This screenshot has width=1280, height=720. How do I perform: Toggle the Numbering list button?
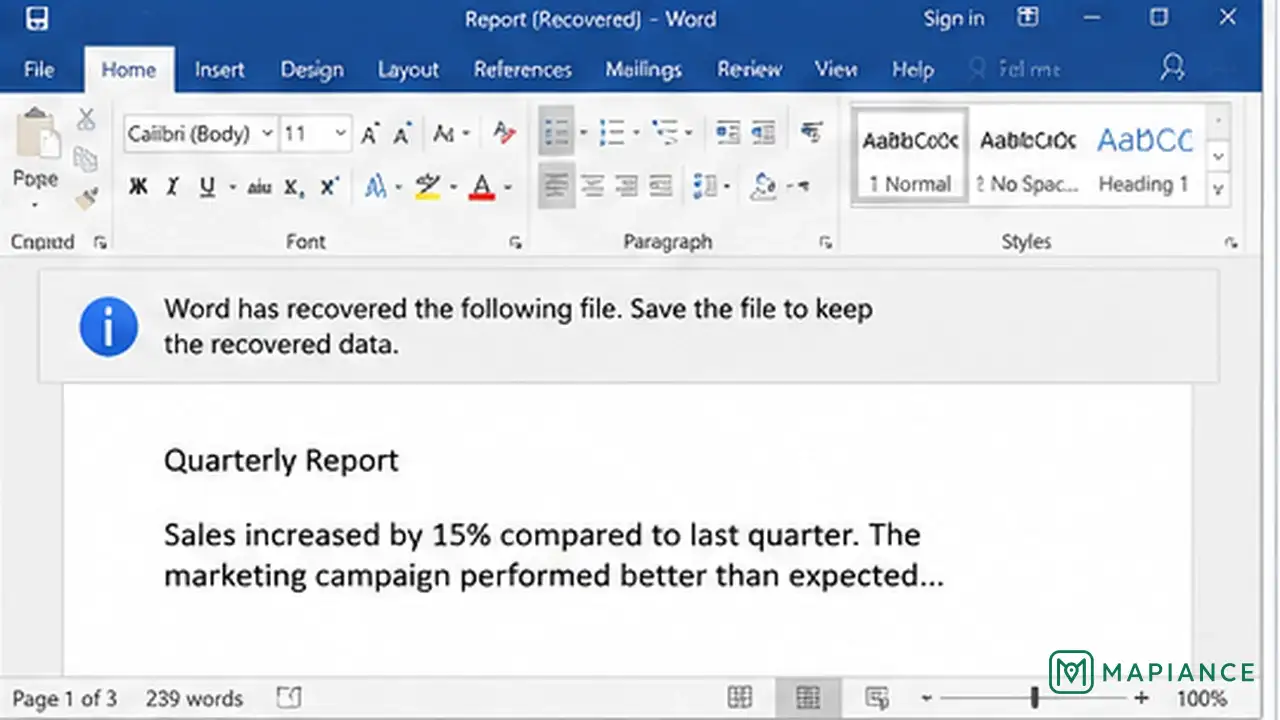[611, 132]
